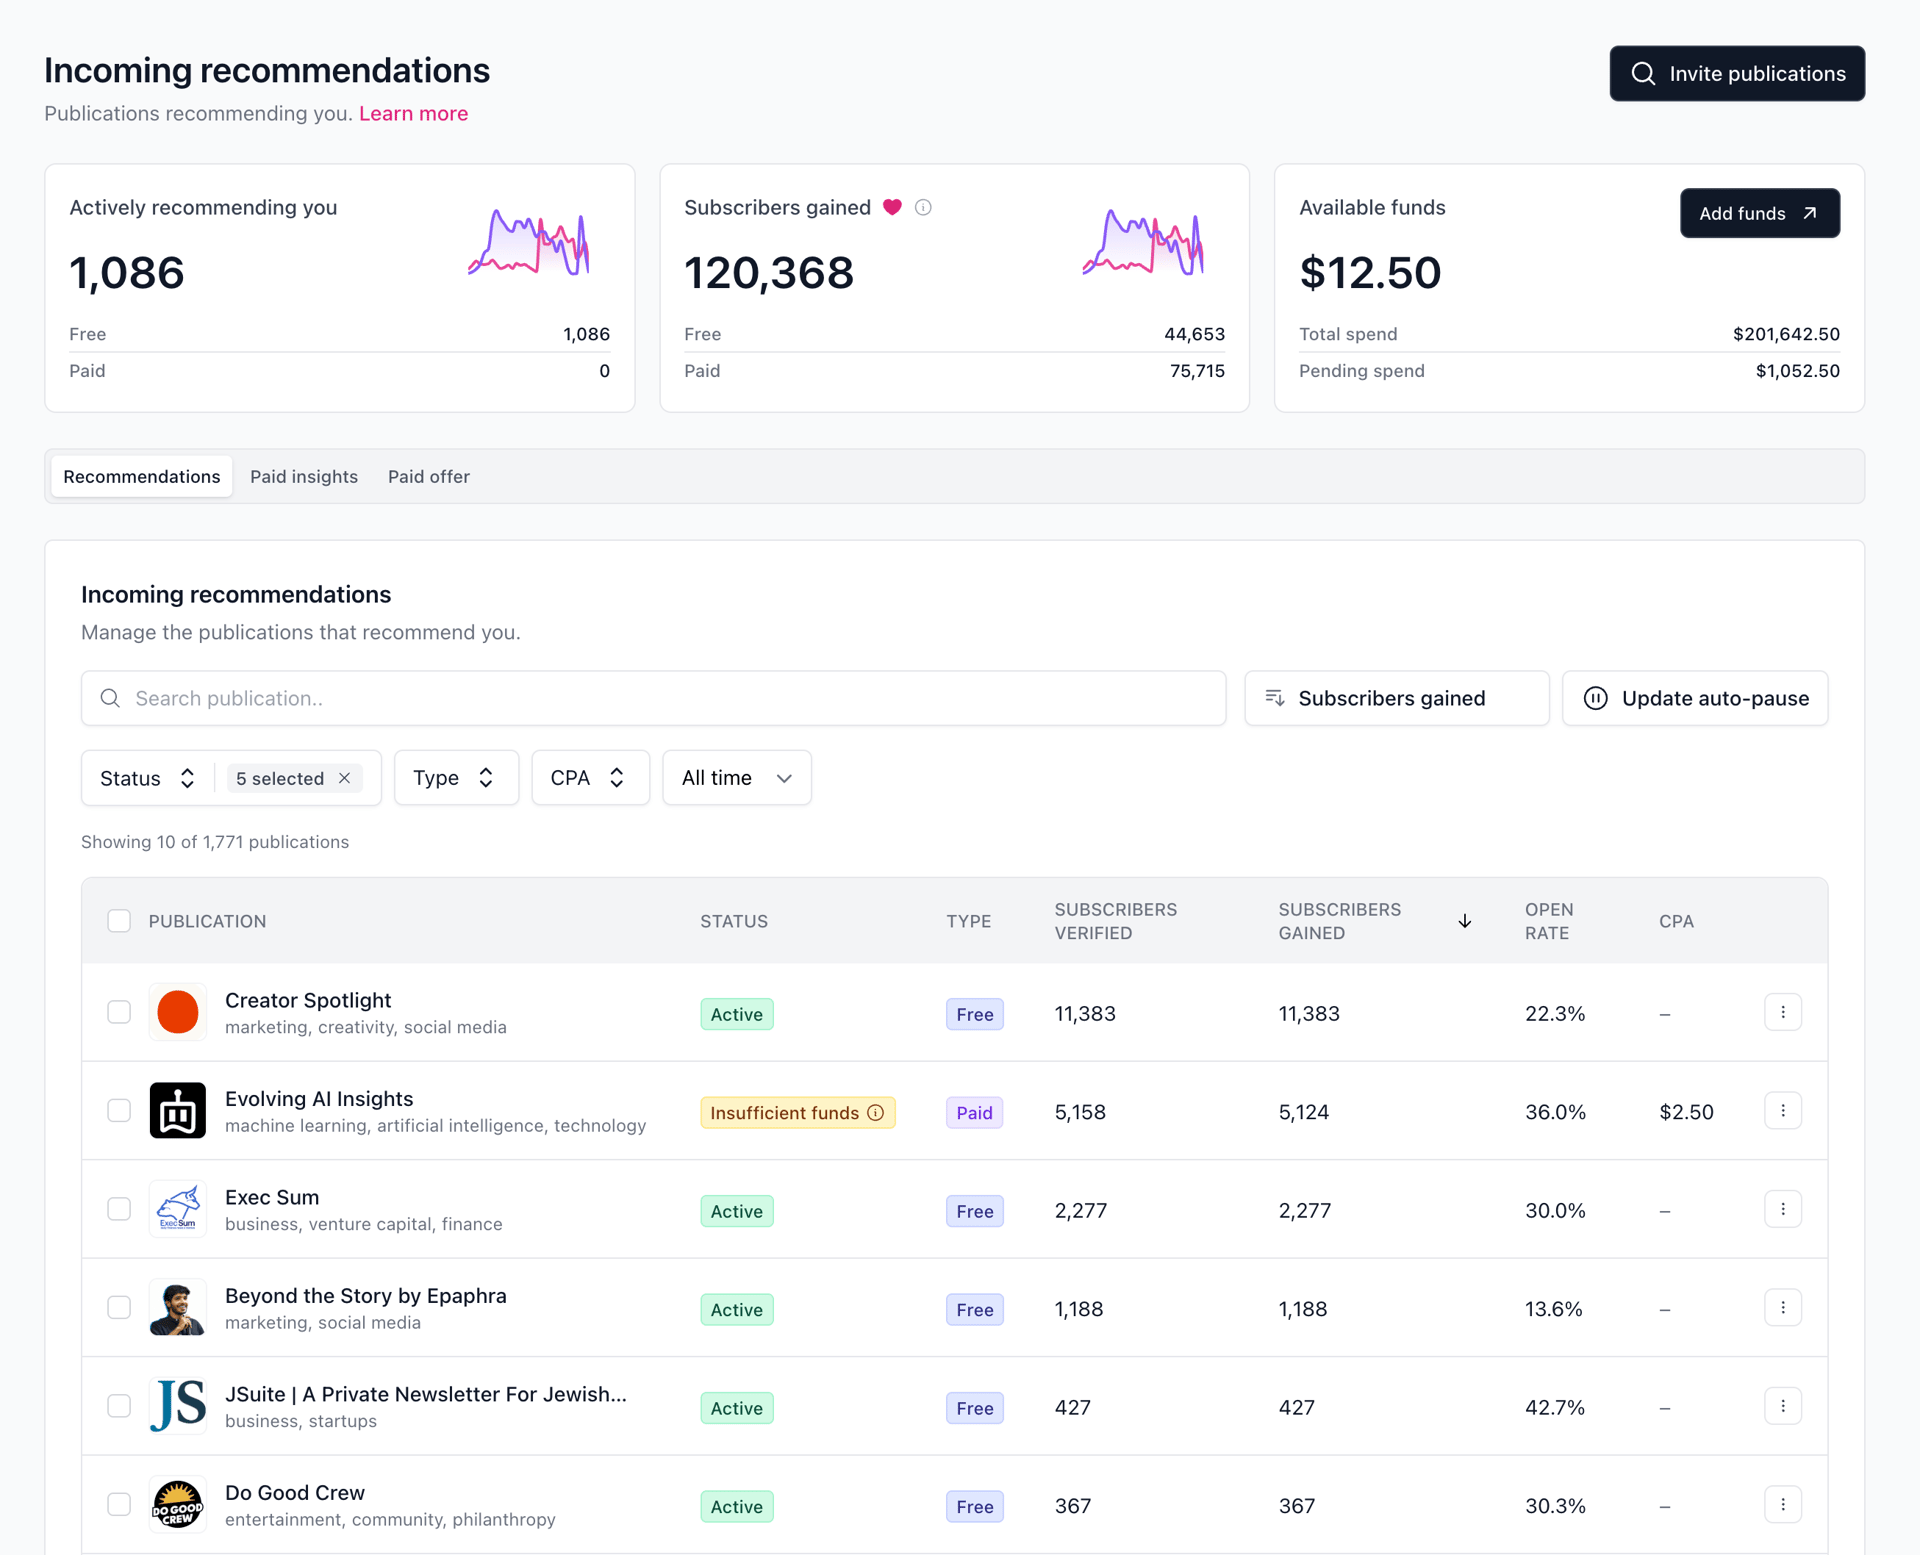Check the Creator Spotlight row checkbox
This screenshot has height=1555, width=1920.
(119, 1012)
